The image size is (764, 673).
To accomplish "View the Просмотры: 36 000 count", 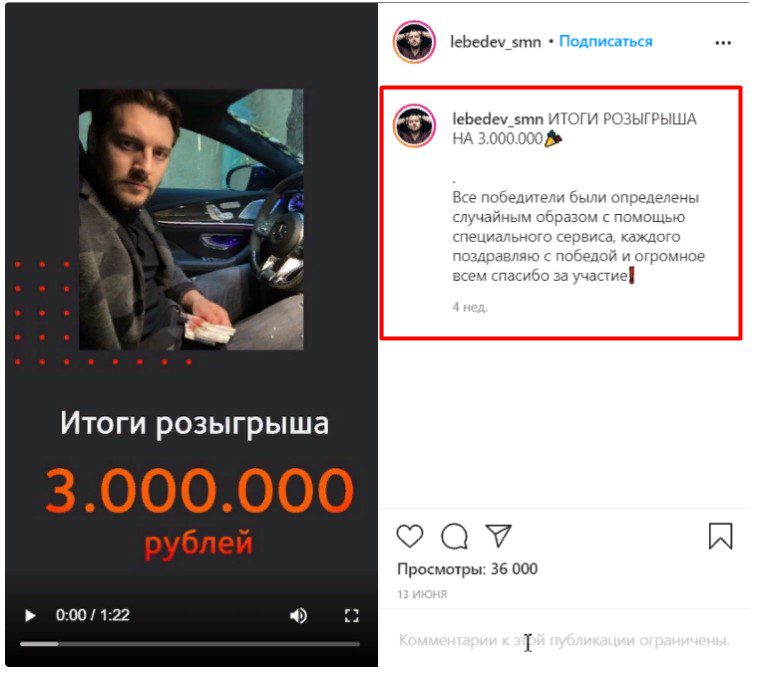I will coord(467,569).
